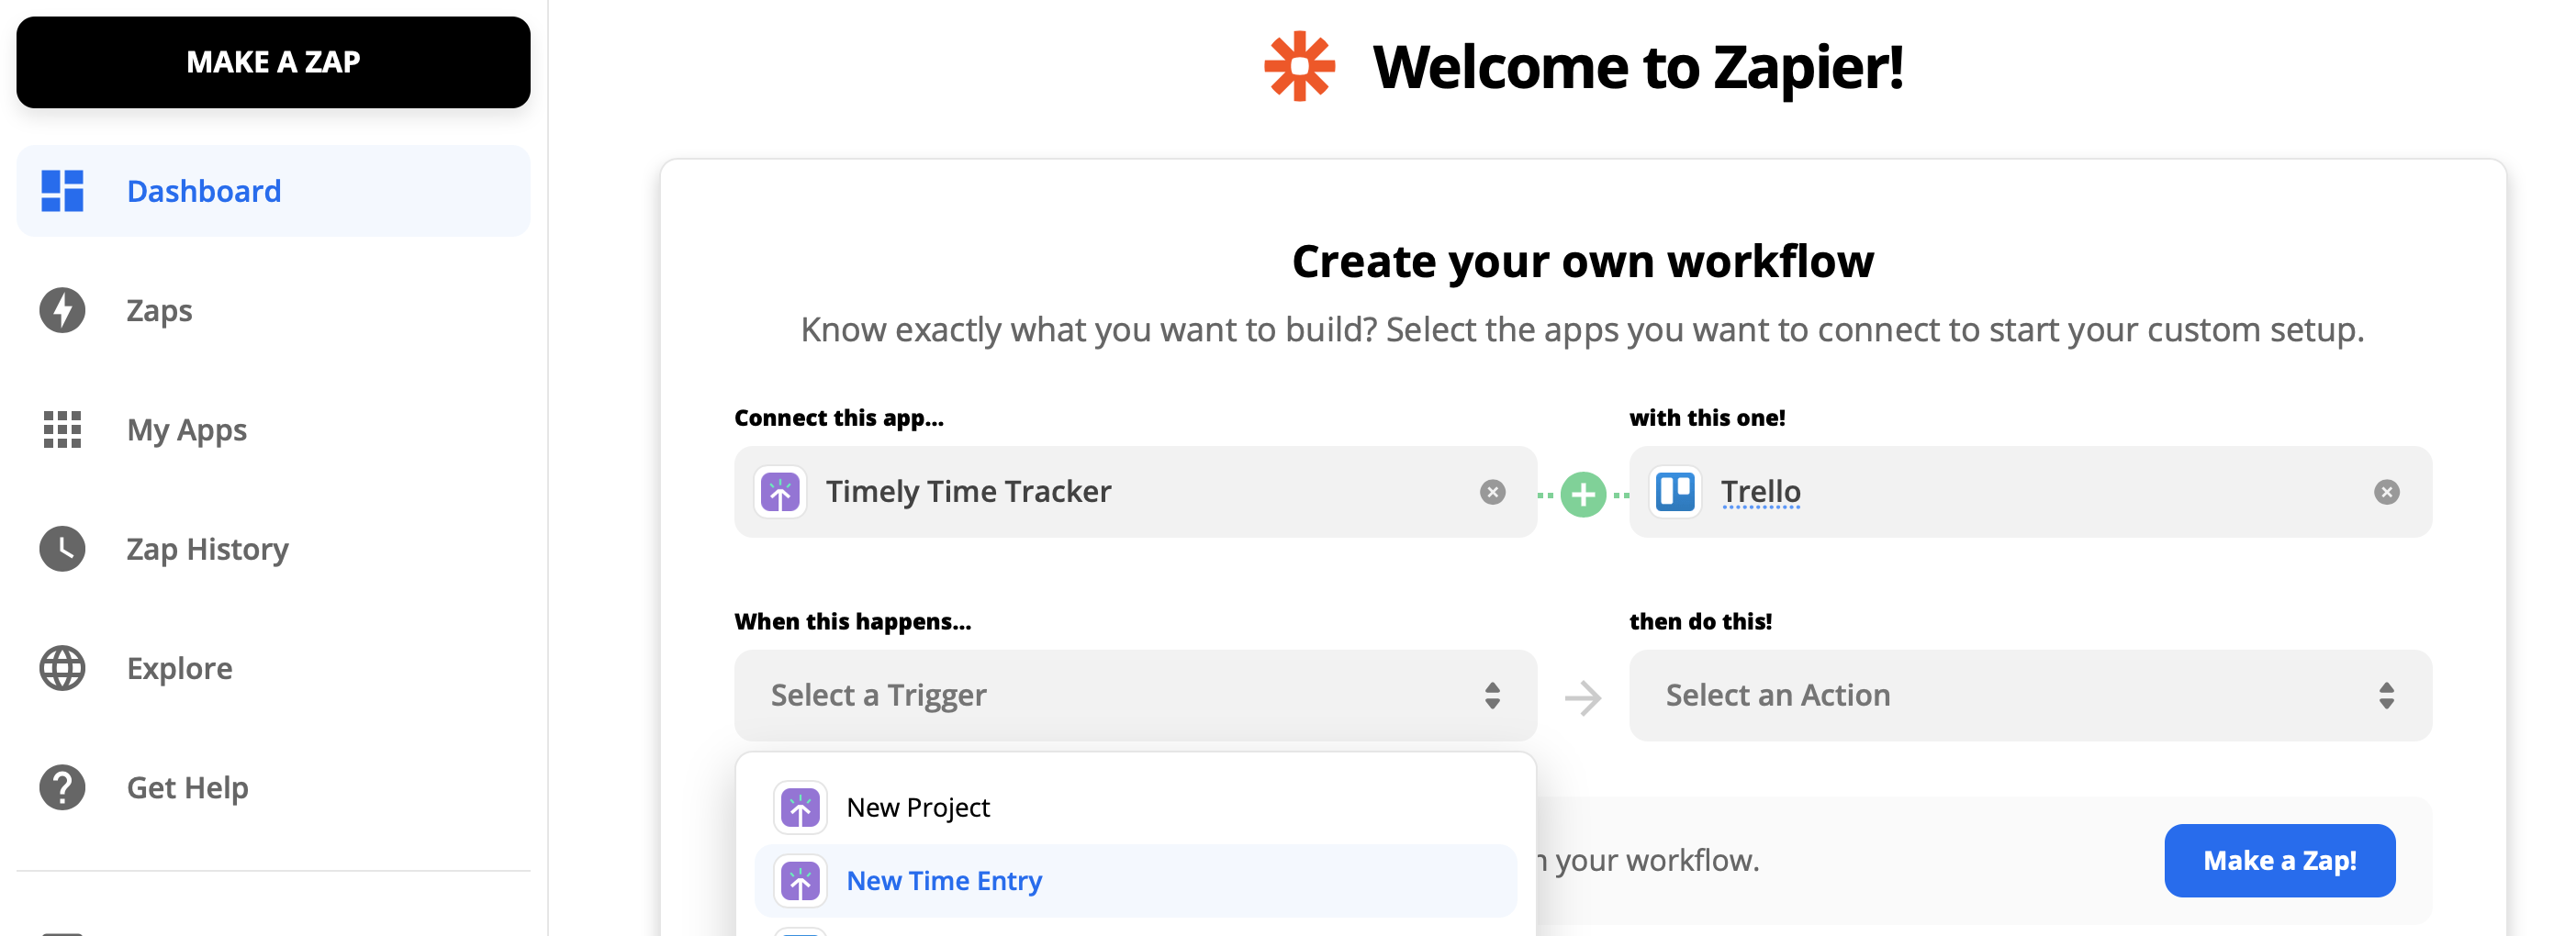Image resolution: width=2576 pixels, height=936 pixels.
Task: Select the New Time Entry trigger
Action: pos(944,880)
